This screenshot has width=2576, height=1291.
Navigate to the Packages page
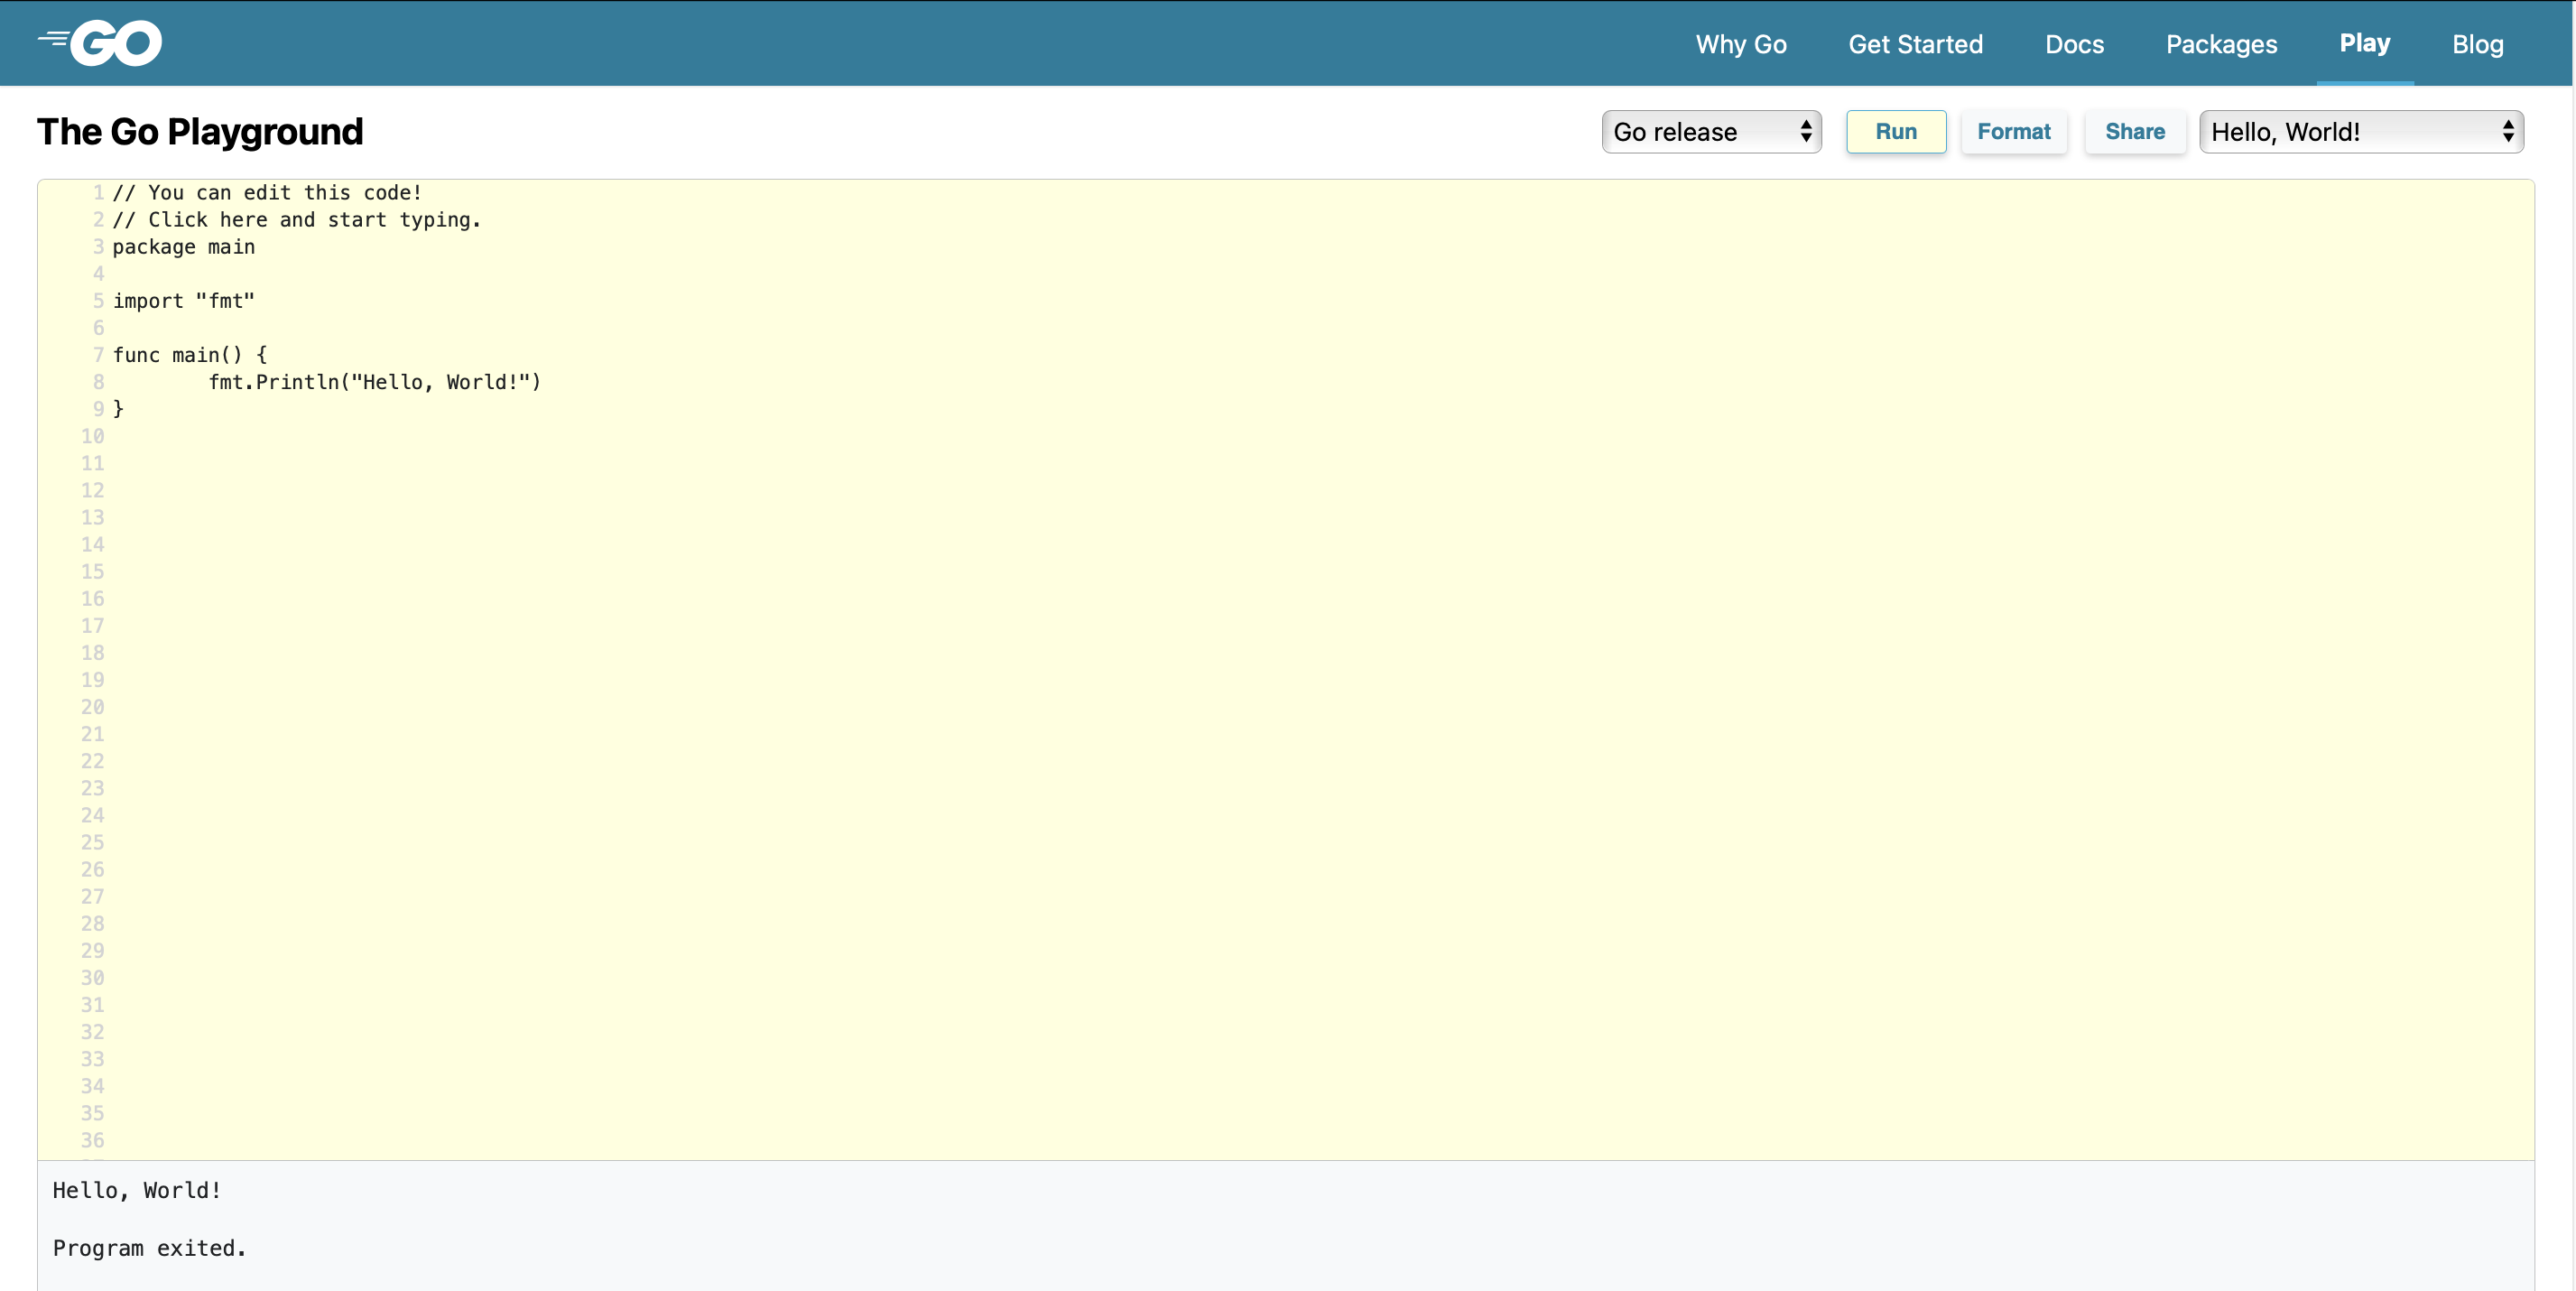pos(2221,44)
